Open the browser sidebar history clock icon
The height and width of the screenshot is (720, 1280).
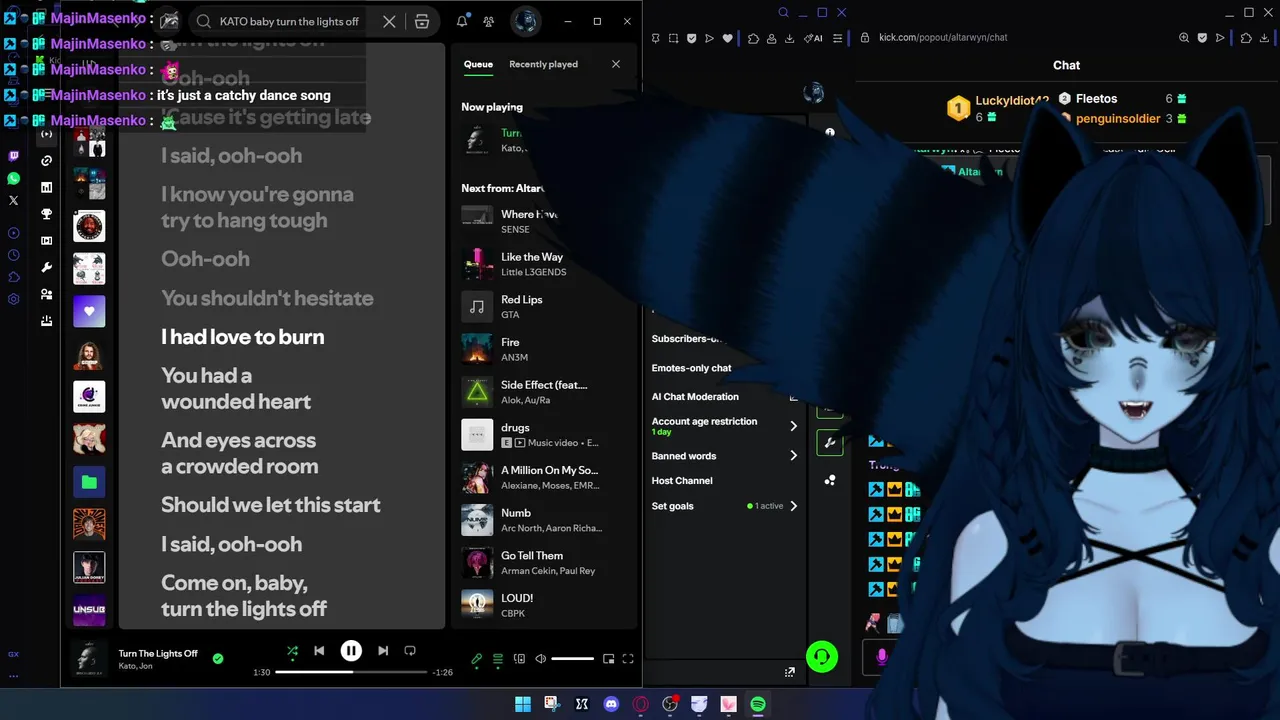[14, 255]
